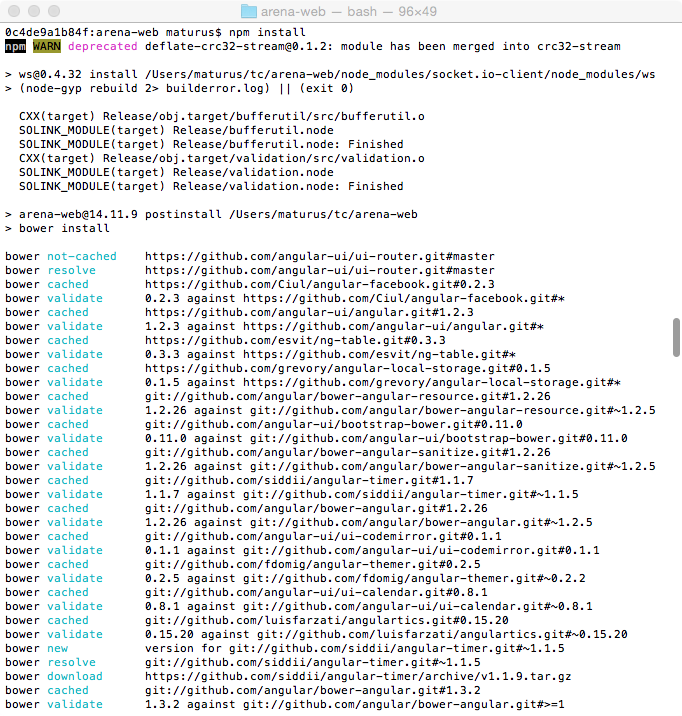Viewport: 682px width, 716px height.
Task: Click the yellow 'WARN' label
Action: [46, 46]
